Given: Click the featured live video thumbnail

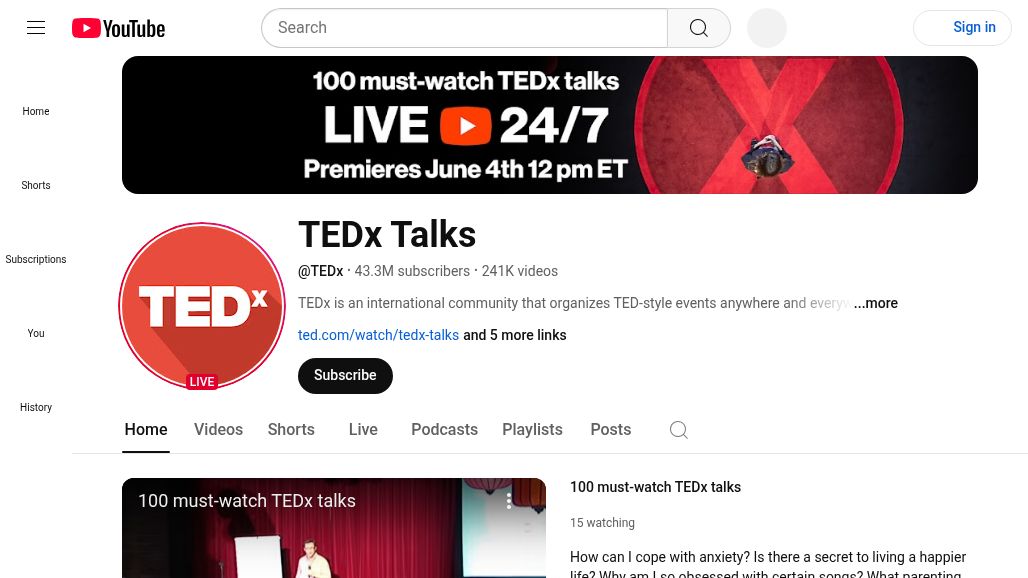Looking at the screenshot, I should [334, 528].
